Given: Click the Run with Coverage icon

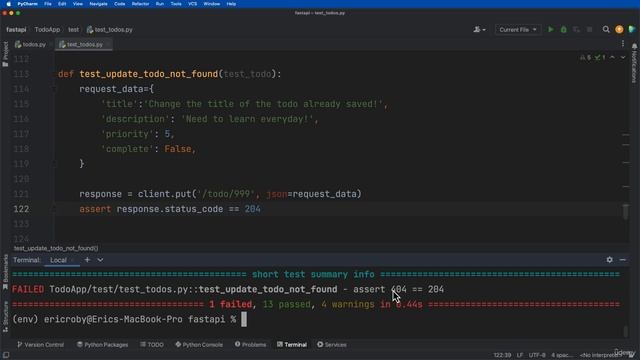Looking at the screenshot, I should [x=576, y=29].
